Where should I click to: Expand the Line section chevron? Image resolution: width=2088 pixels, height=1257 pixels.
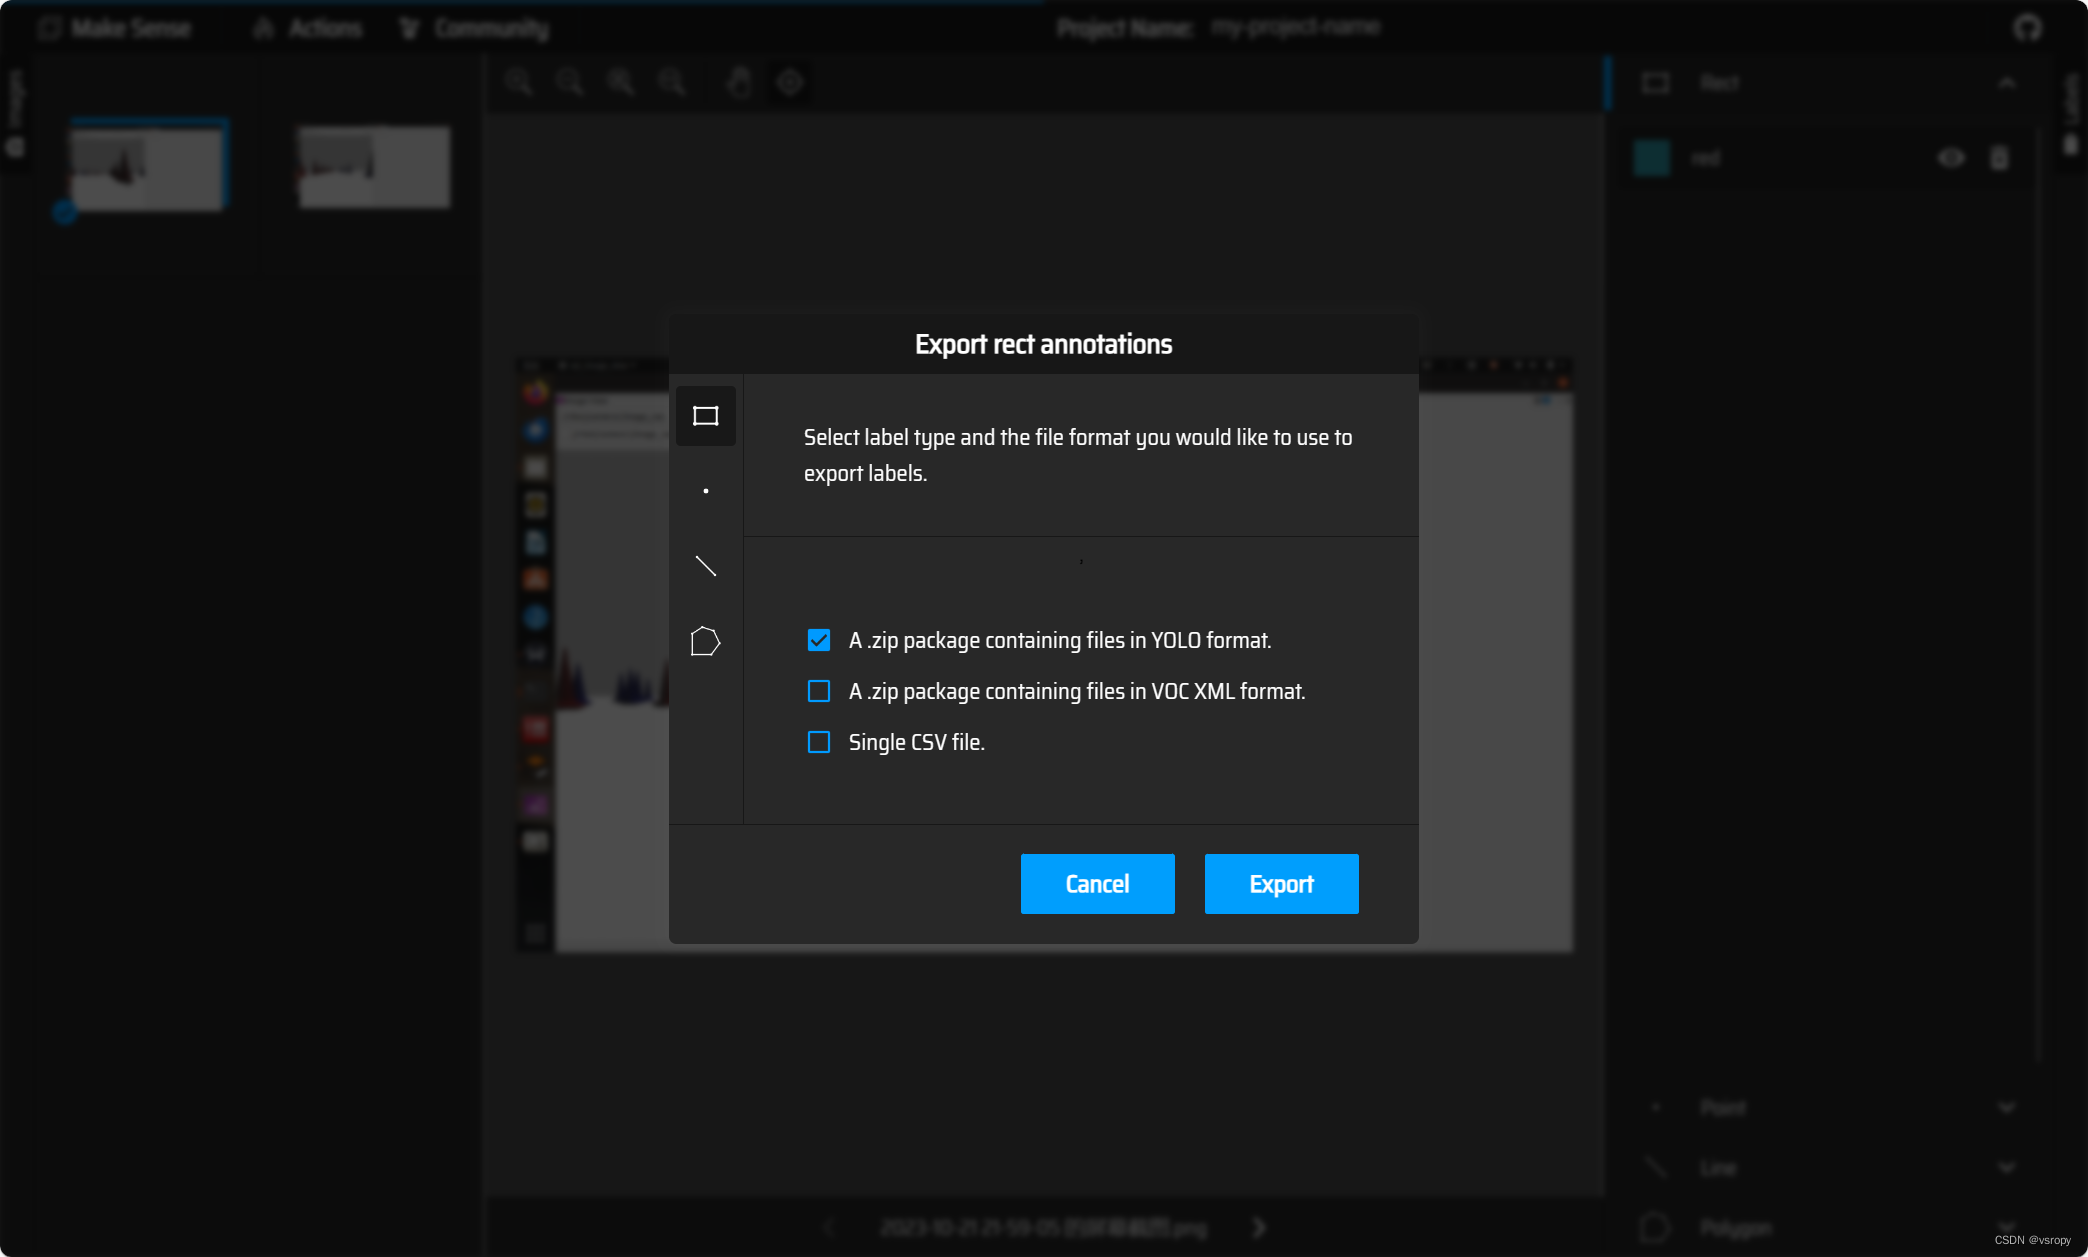[2007, 1168]
